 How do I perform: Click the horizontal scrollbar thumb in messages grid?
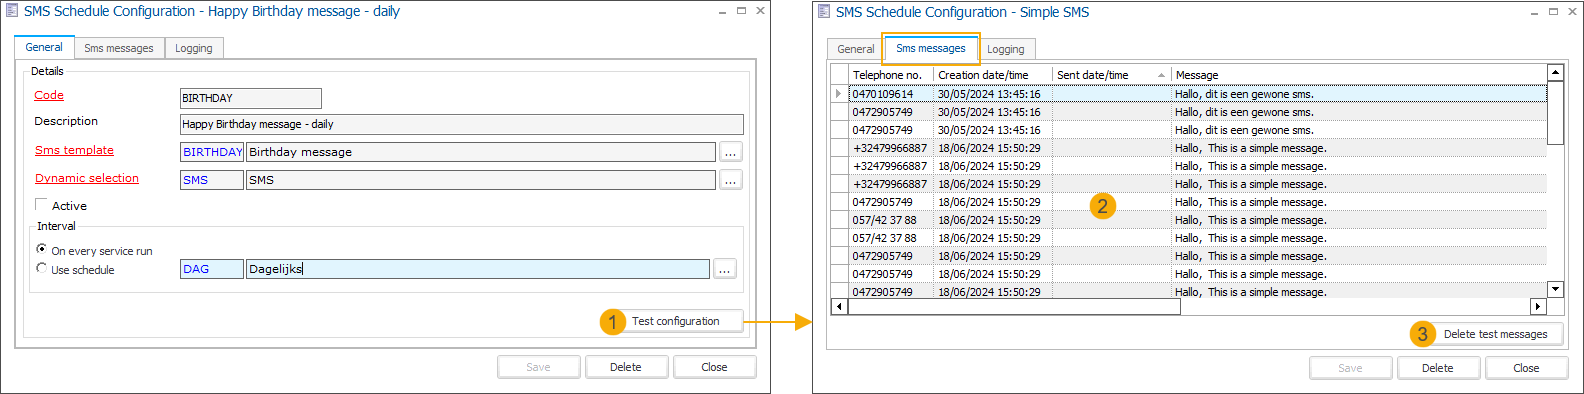[1014, 306]
